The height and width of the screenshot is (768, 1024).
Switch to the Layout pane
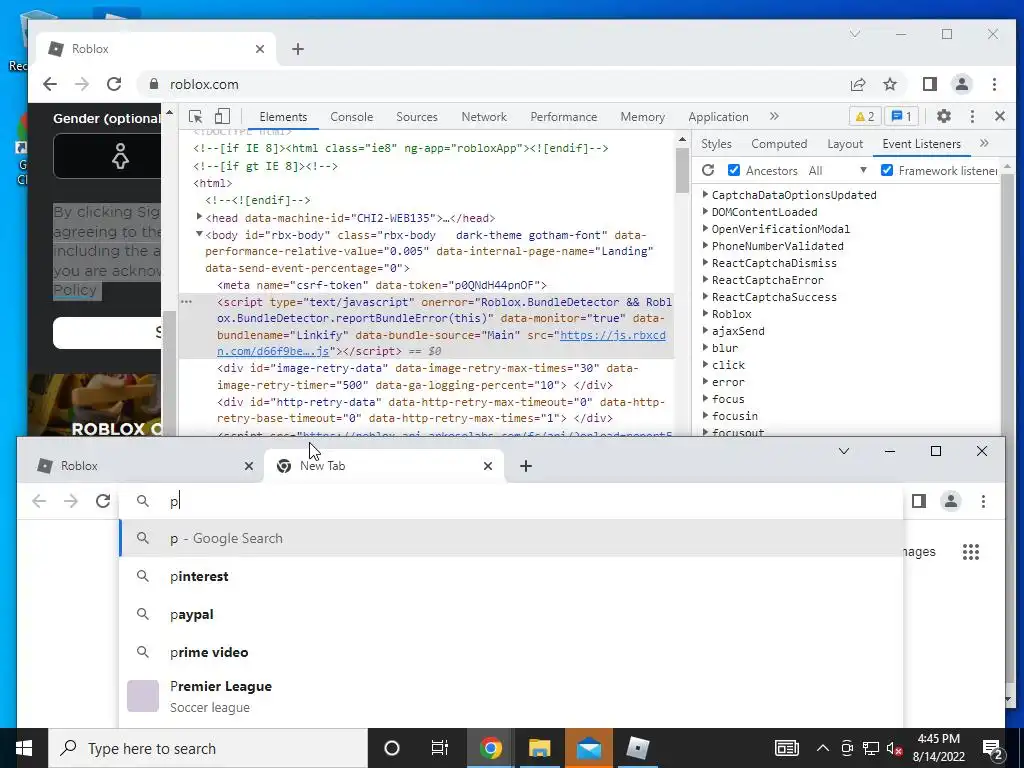(x=845, y=144)
